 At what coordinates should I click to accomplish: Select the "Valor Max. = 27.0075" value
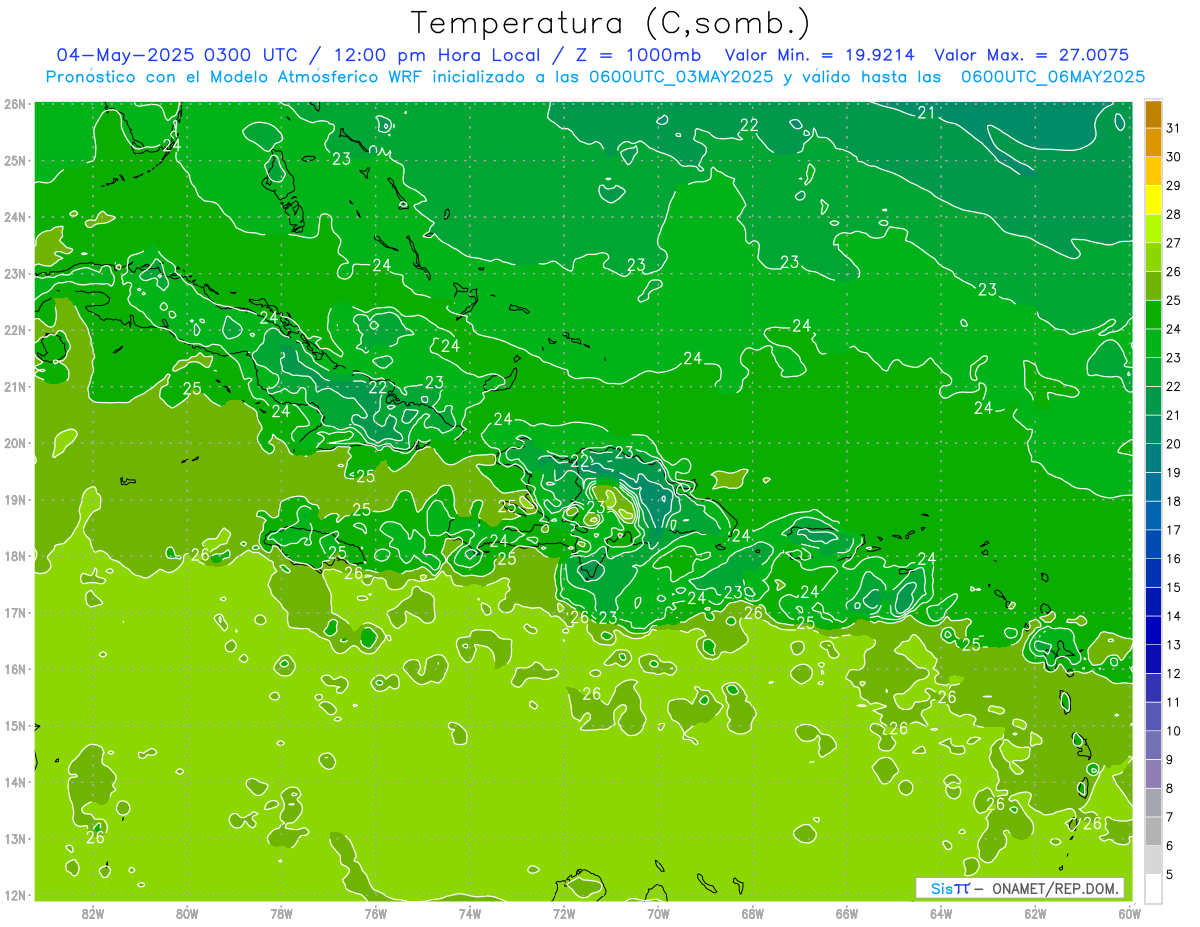click(x=1032, y=55)
